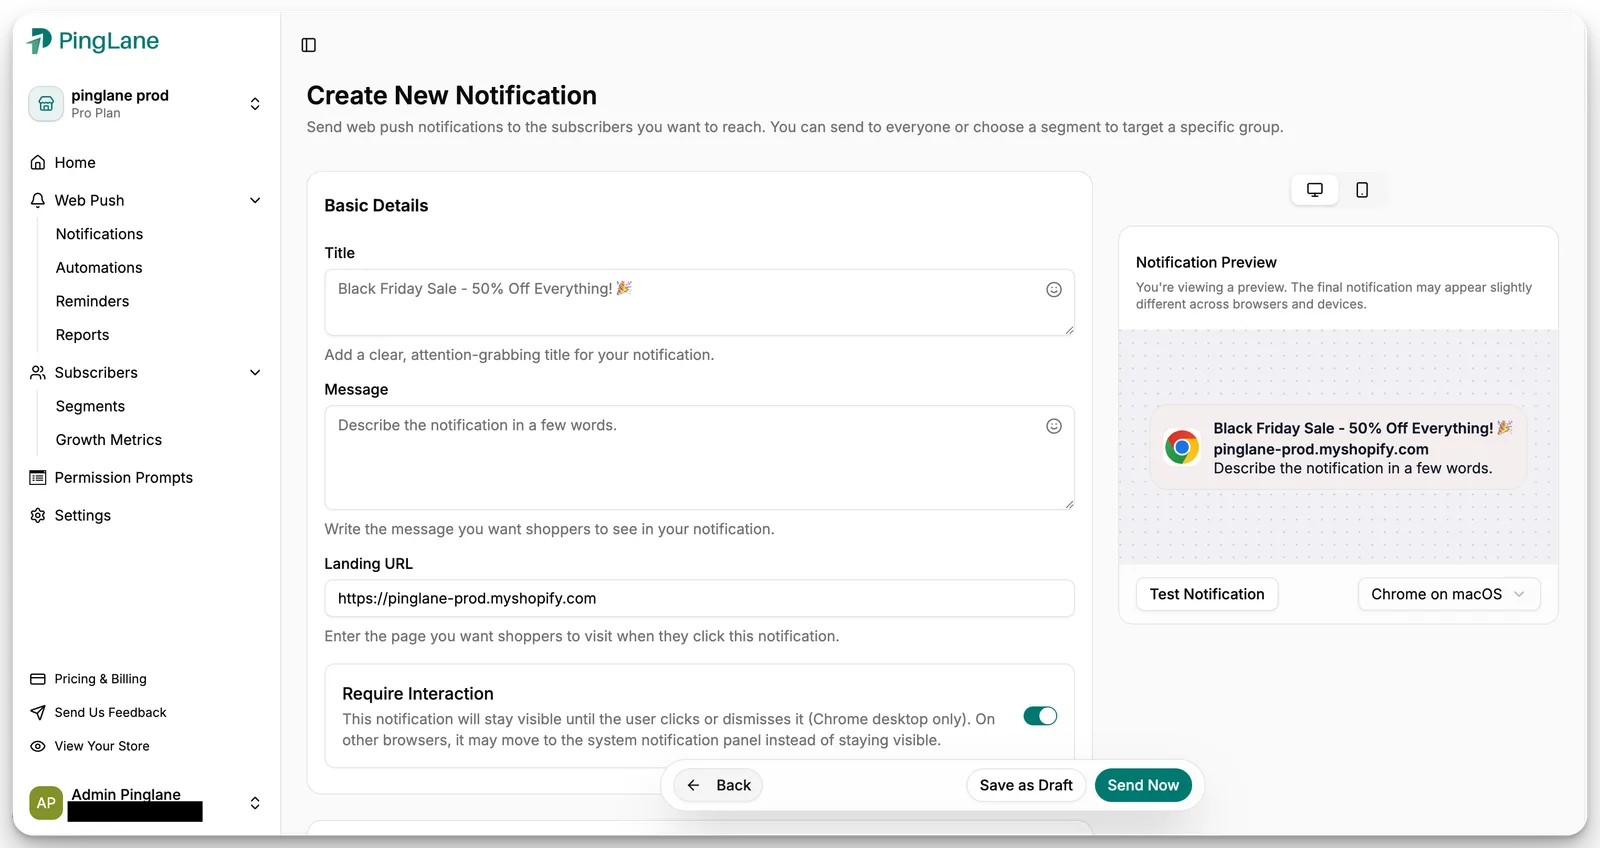
Task: Click the notification preview card
Action: [x=1338, y=447]
